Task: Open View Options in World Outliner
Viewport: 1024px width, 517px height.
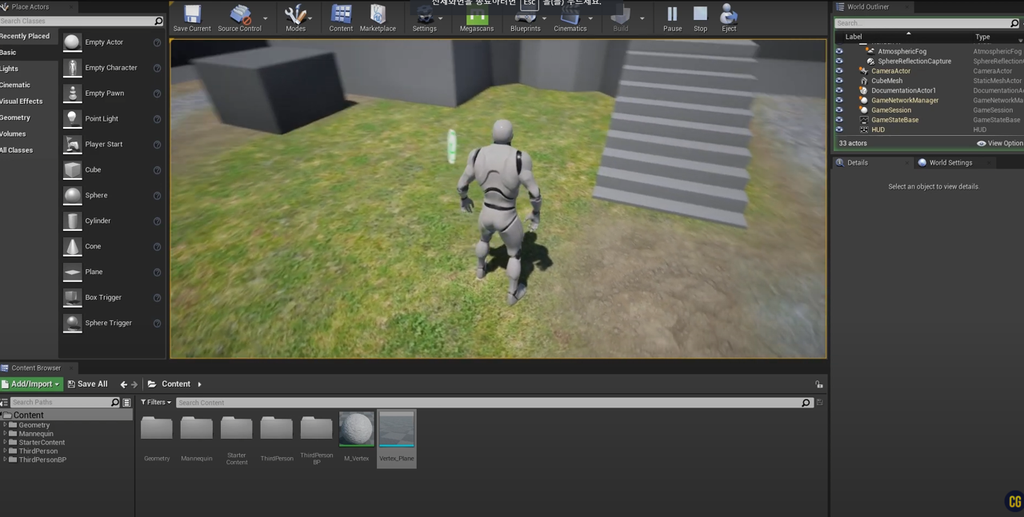Action: pyautogui.click(x=1000, y=143)
